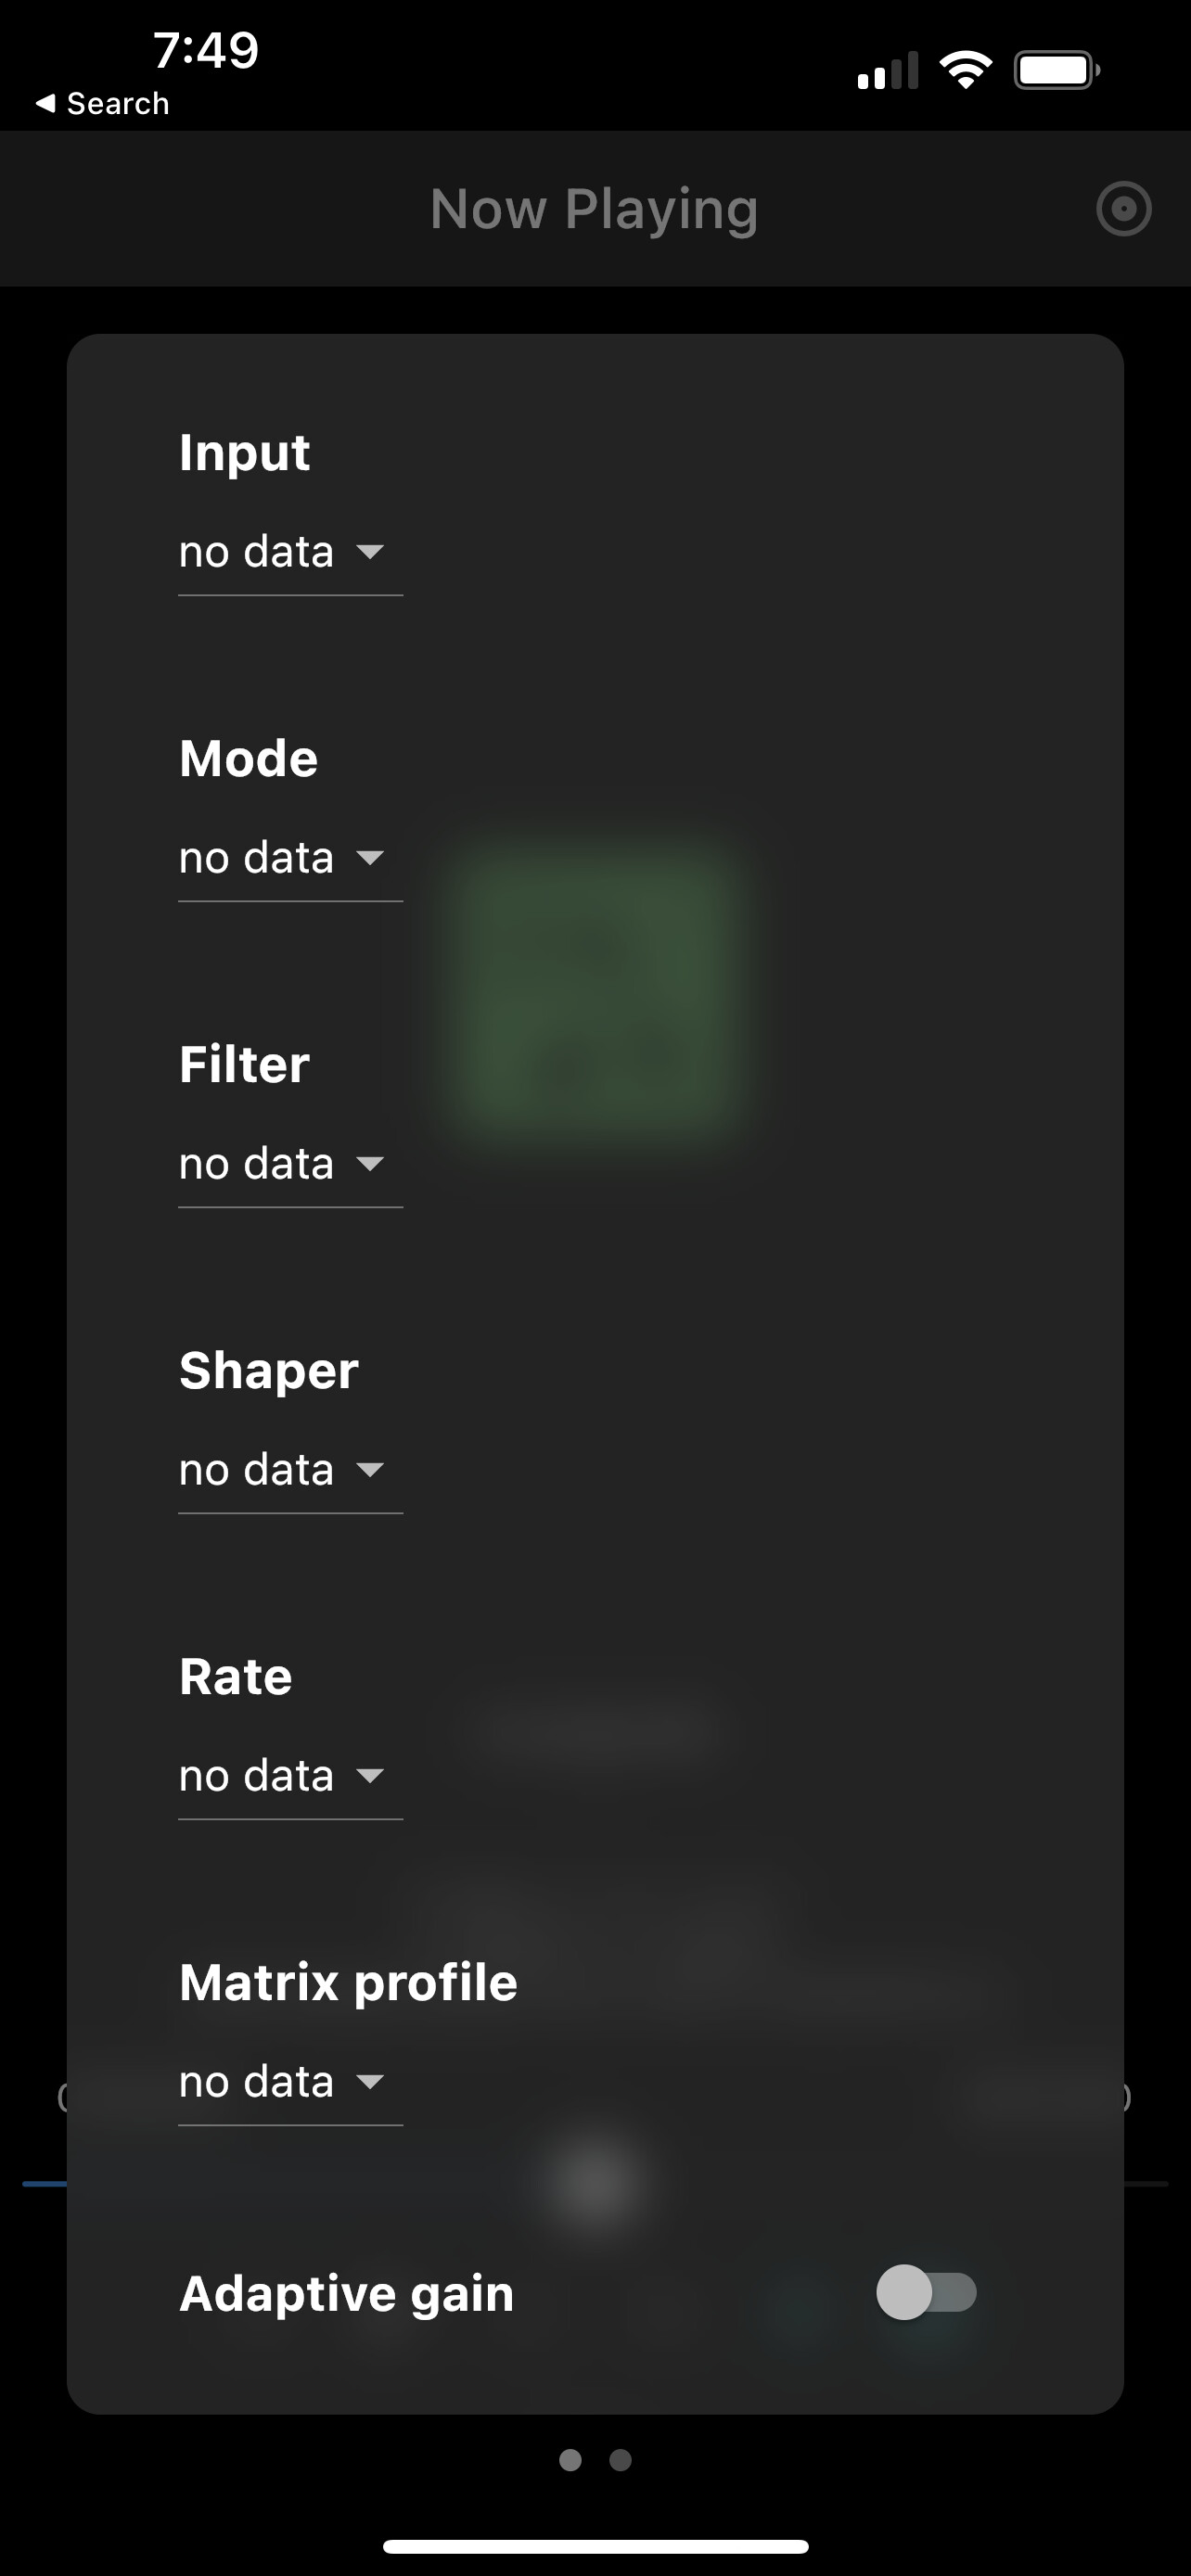Screen dimensions: 1191x2576
Task: Go back to Search via back arrow
Action: coord(45,103)
